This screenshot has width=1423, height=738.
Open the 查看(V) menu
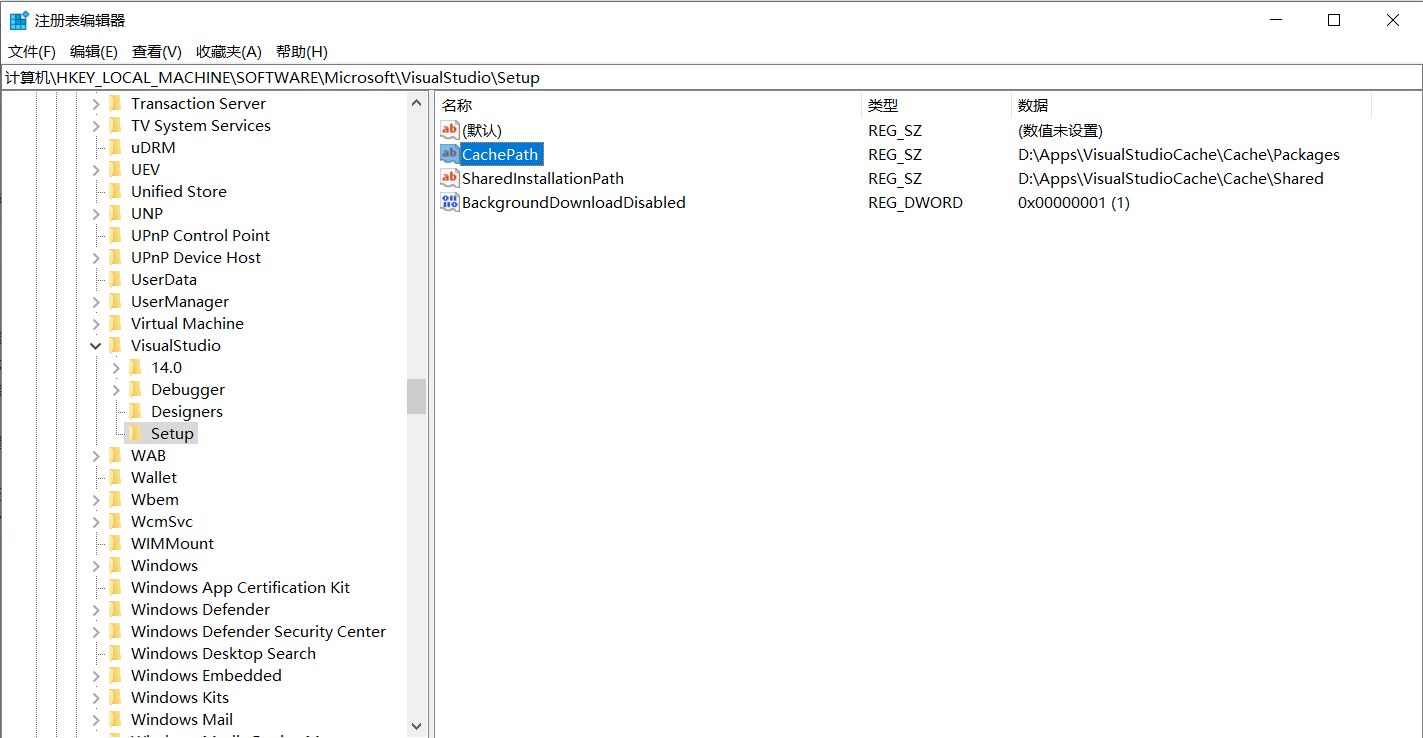pos(156,51)
